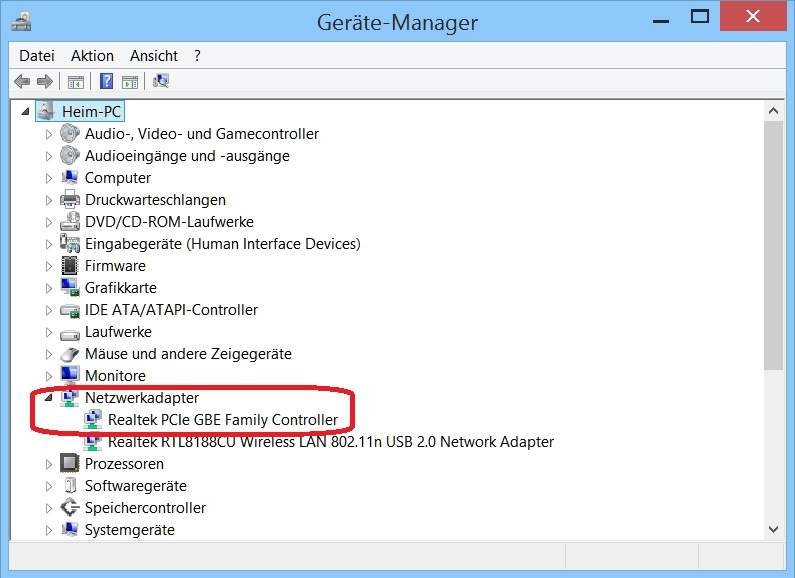This screenshot has width=795, height=578.
Task: Open the Datei menu
Action: [37, 56]
